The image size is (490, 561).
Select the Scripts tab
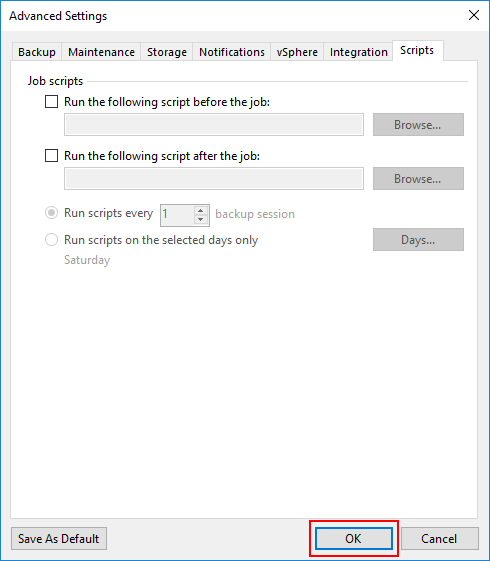click(417, 50)
